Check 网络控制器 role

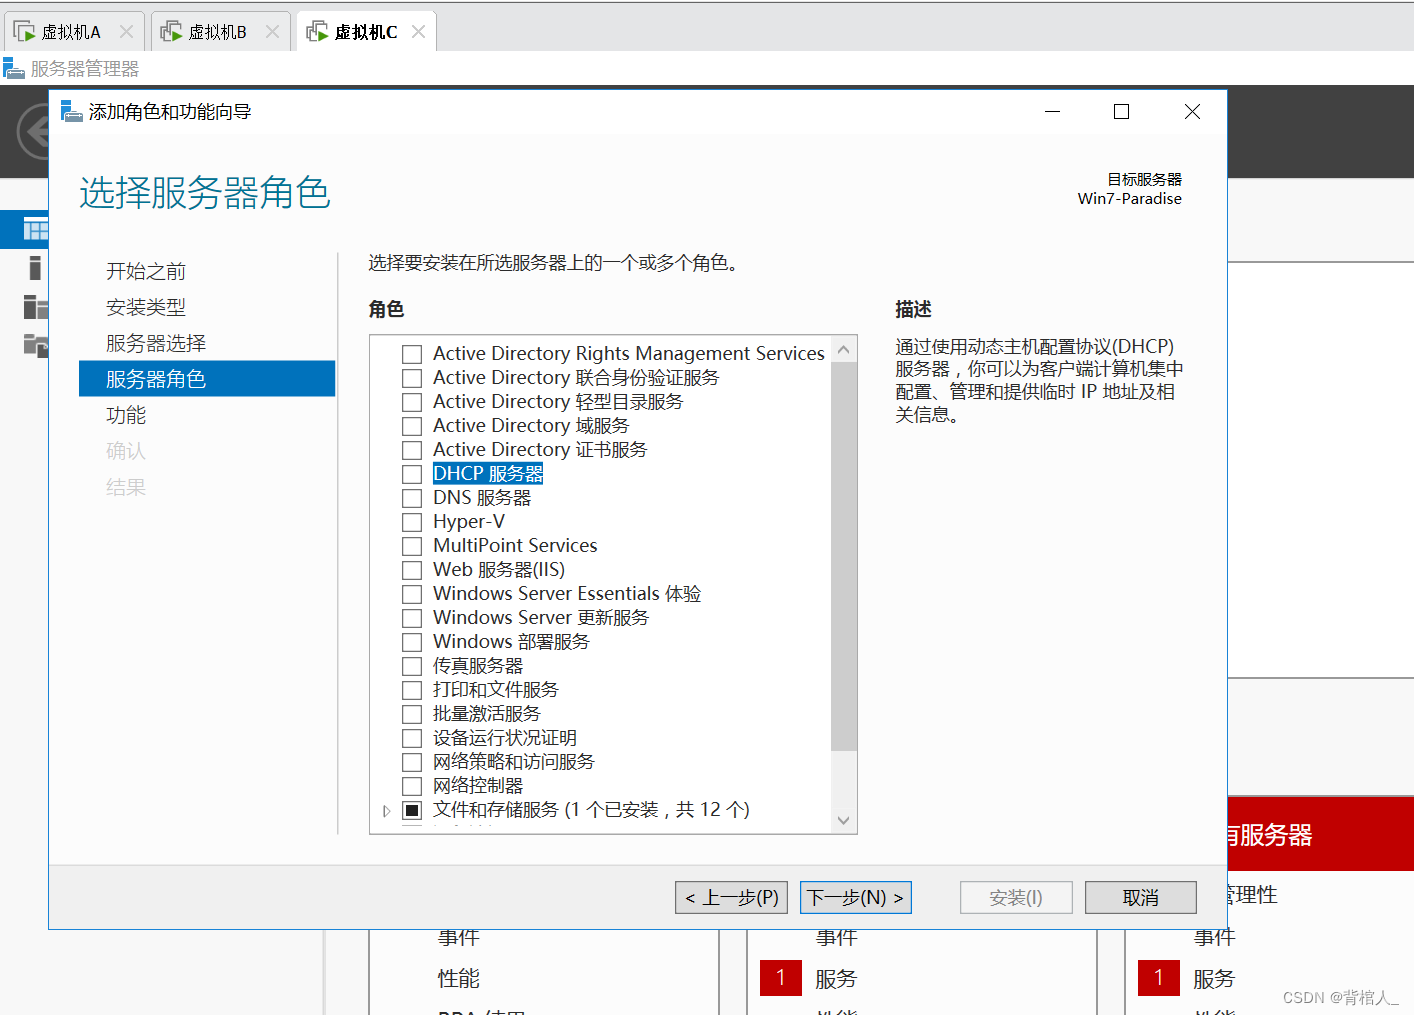(412, 786)
